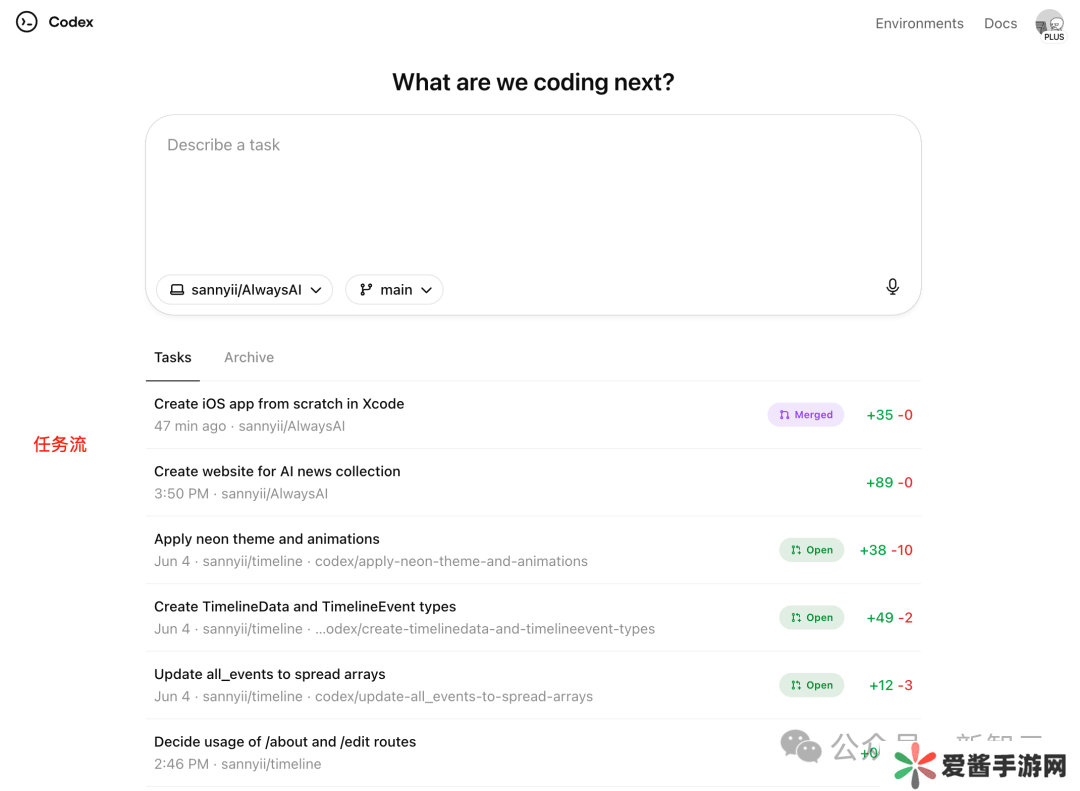Image resolution: width=1080 pixels, height=791 pixels.
Task: Click the laptop icon in environment selector
Action: 177,290
